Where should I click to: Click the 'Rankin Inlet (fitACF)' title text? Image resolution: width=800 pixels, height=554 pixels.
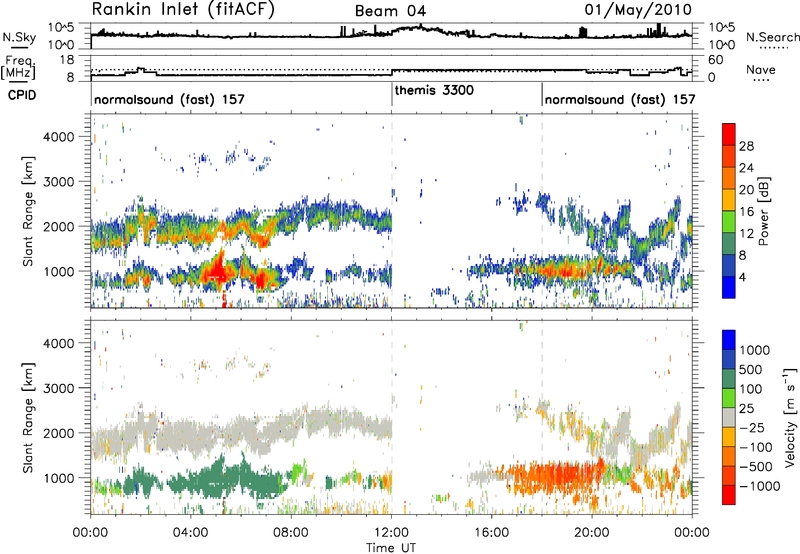click(183, 10)
